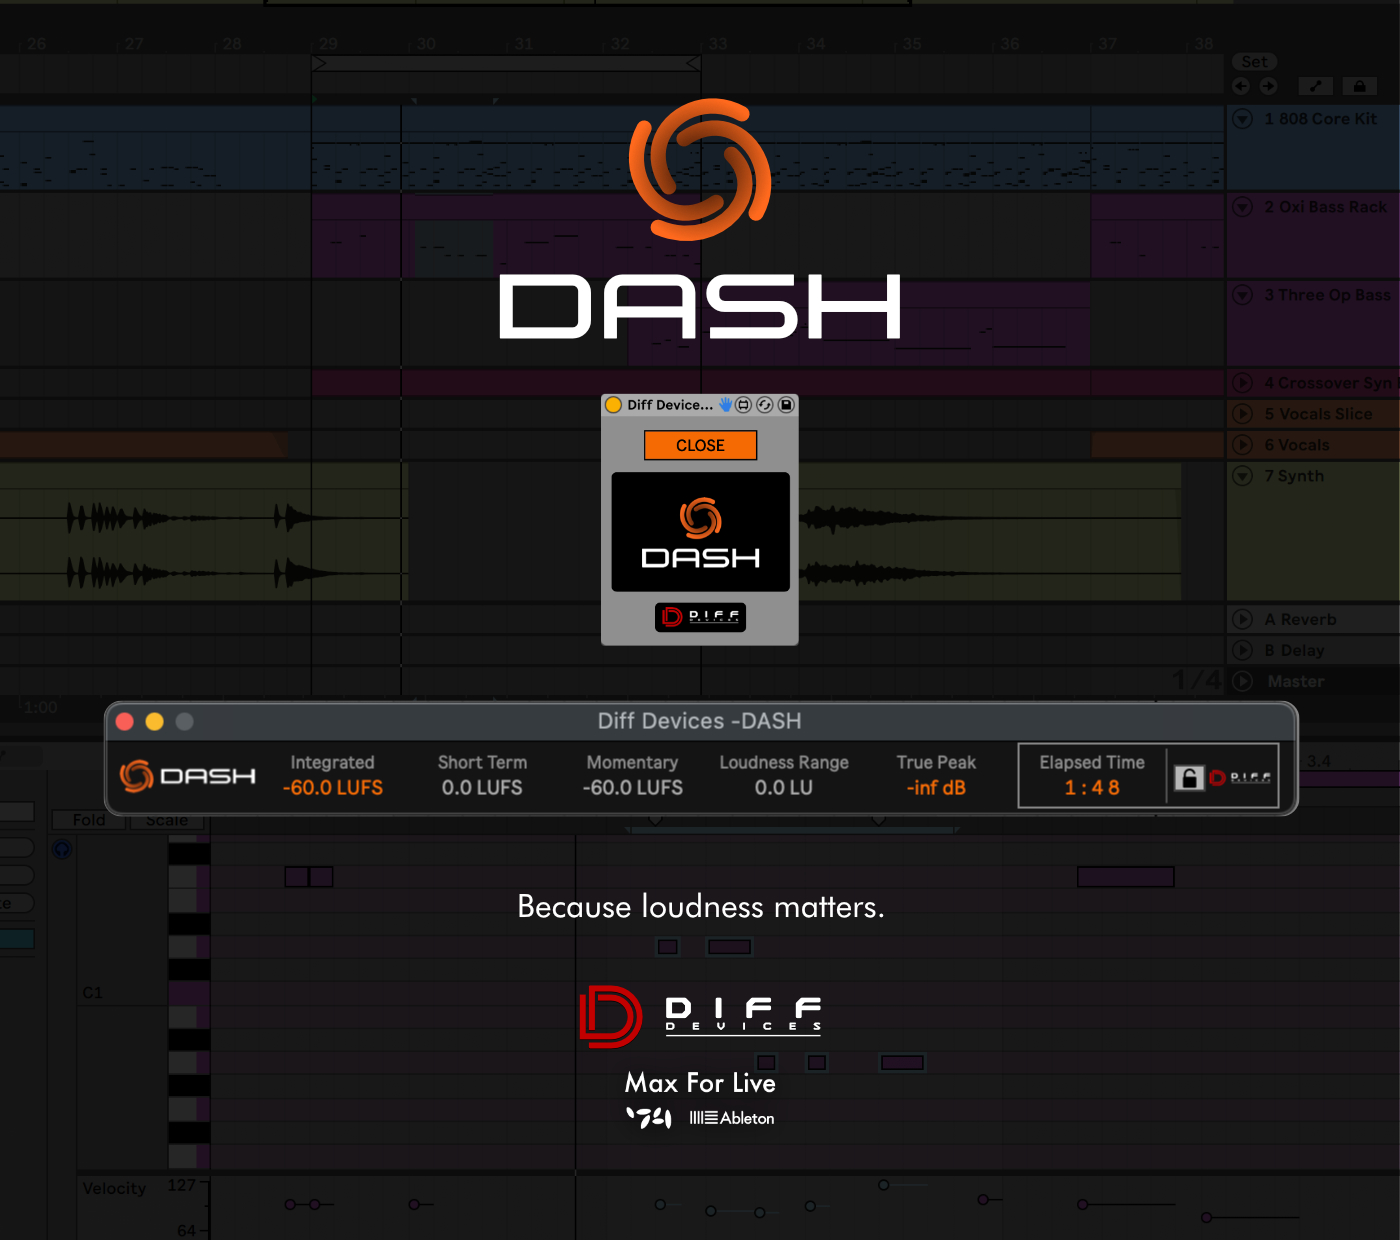Toggle the unlock padlock beside Elapsed Time
This screenshot has height=1240, width=1400.
[1188, 778]
